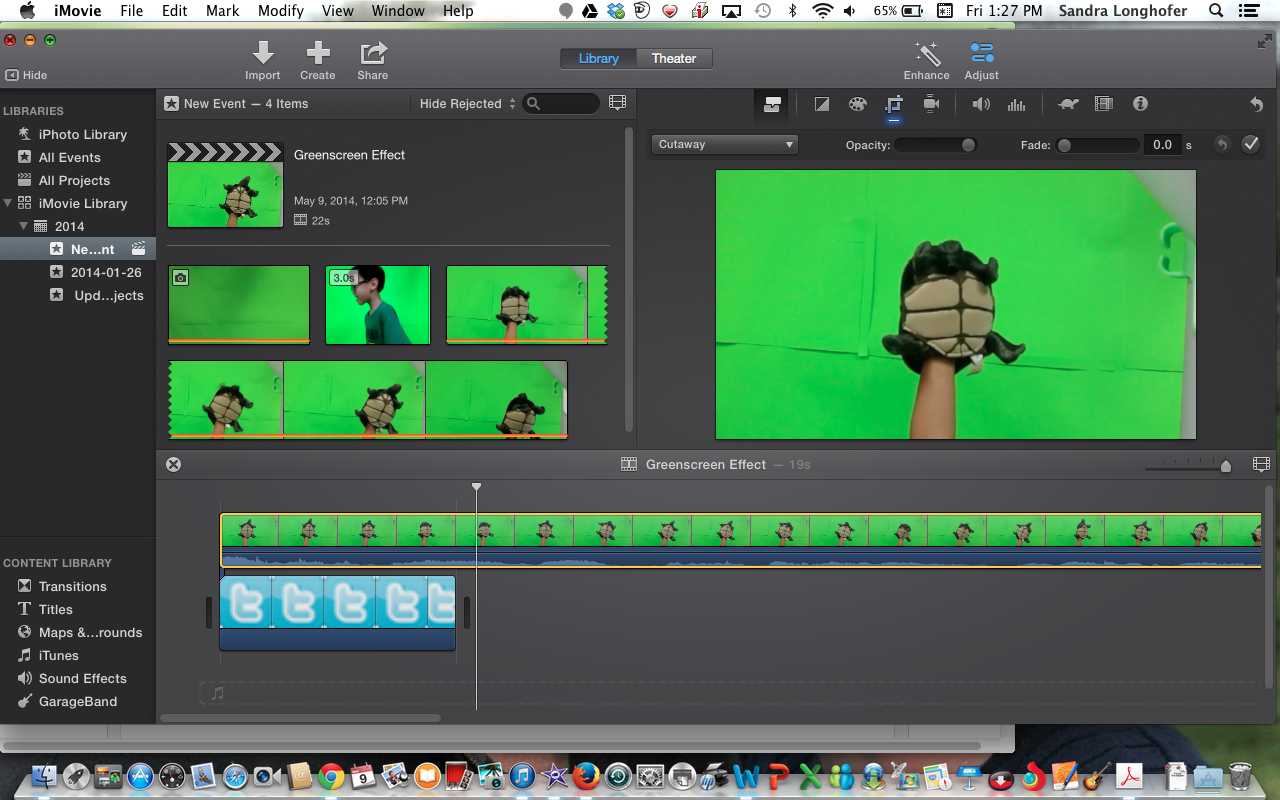Screen dimensions: 1280x800
Task: Open the Mark menu
Action: point(222,11)
